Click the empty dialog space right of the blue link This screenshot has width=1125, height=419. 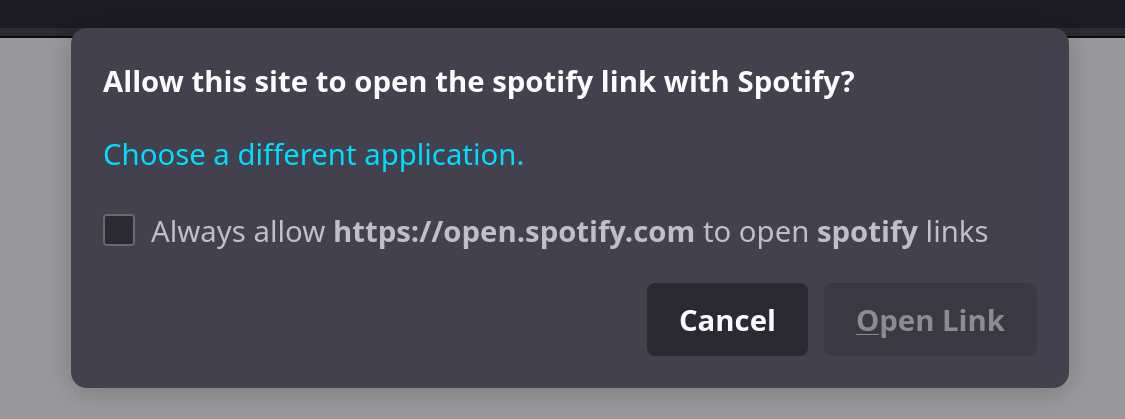[x=780, y=155]
